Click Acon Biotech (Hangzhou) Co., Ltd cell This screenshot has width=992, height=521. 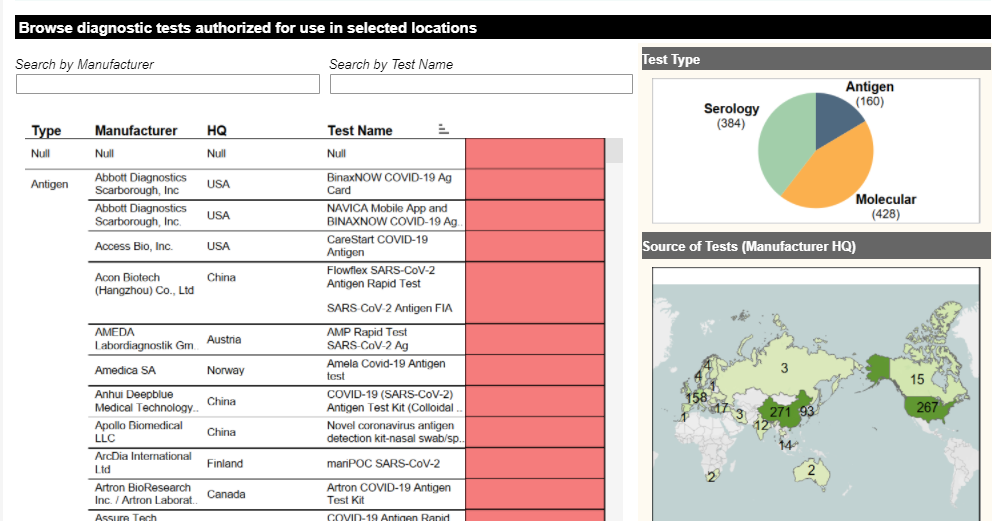(144, 284)
